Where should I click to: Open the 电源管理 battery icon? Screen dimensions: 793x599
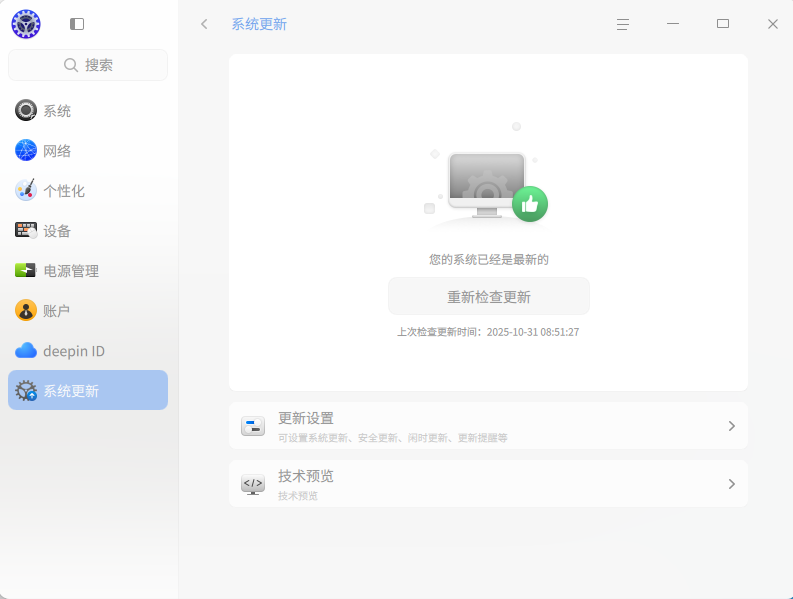point(26,270)
